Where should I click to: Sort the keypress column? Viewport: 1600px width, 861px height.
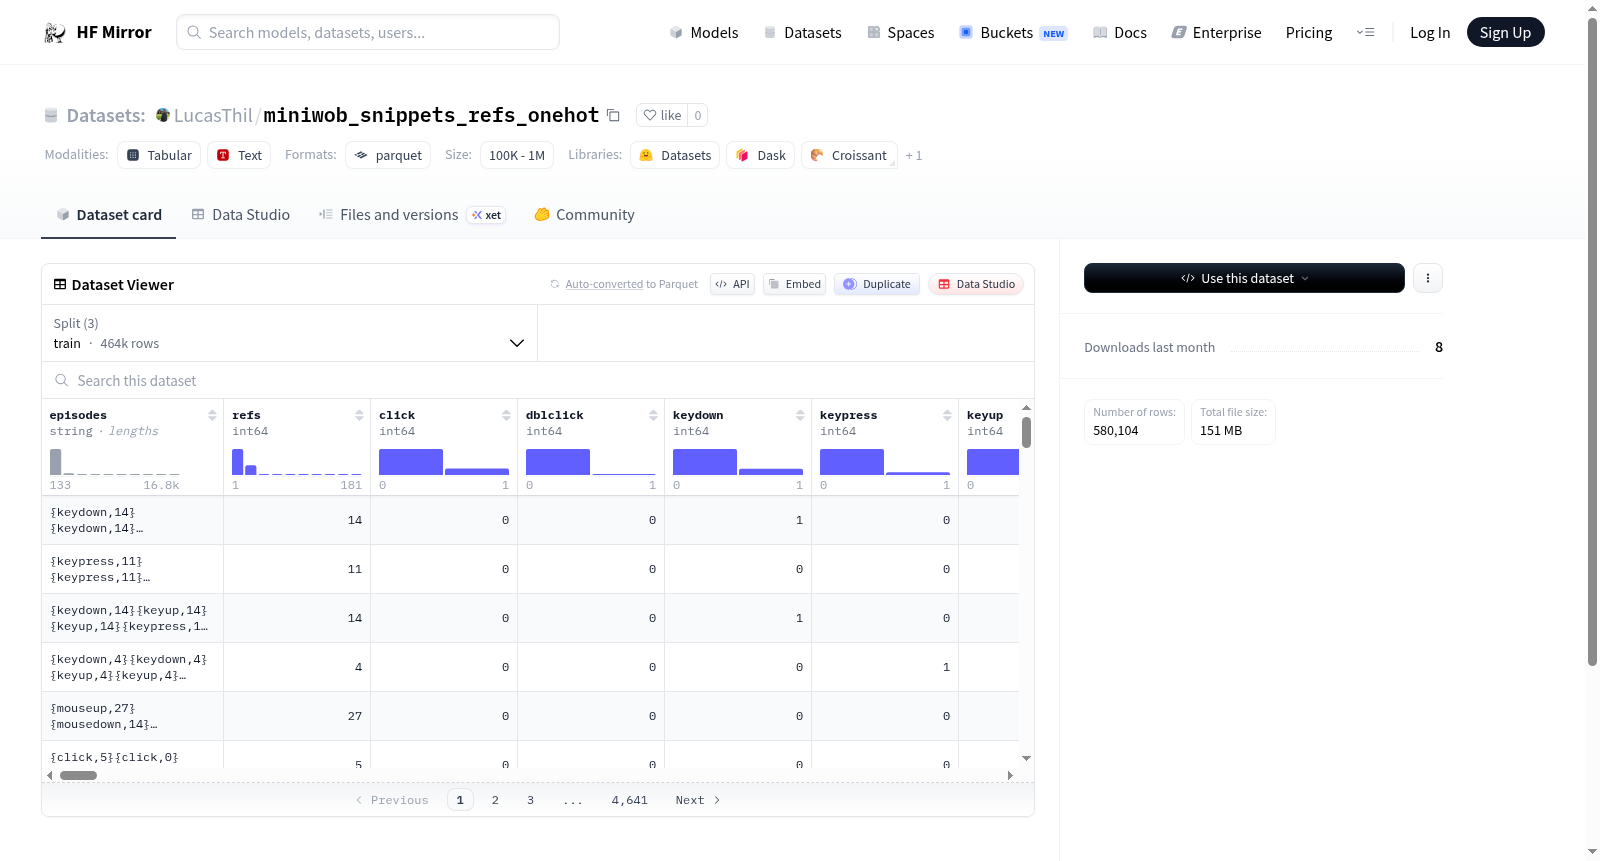pos(947,415)
